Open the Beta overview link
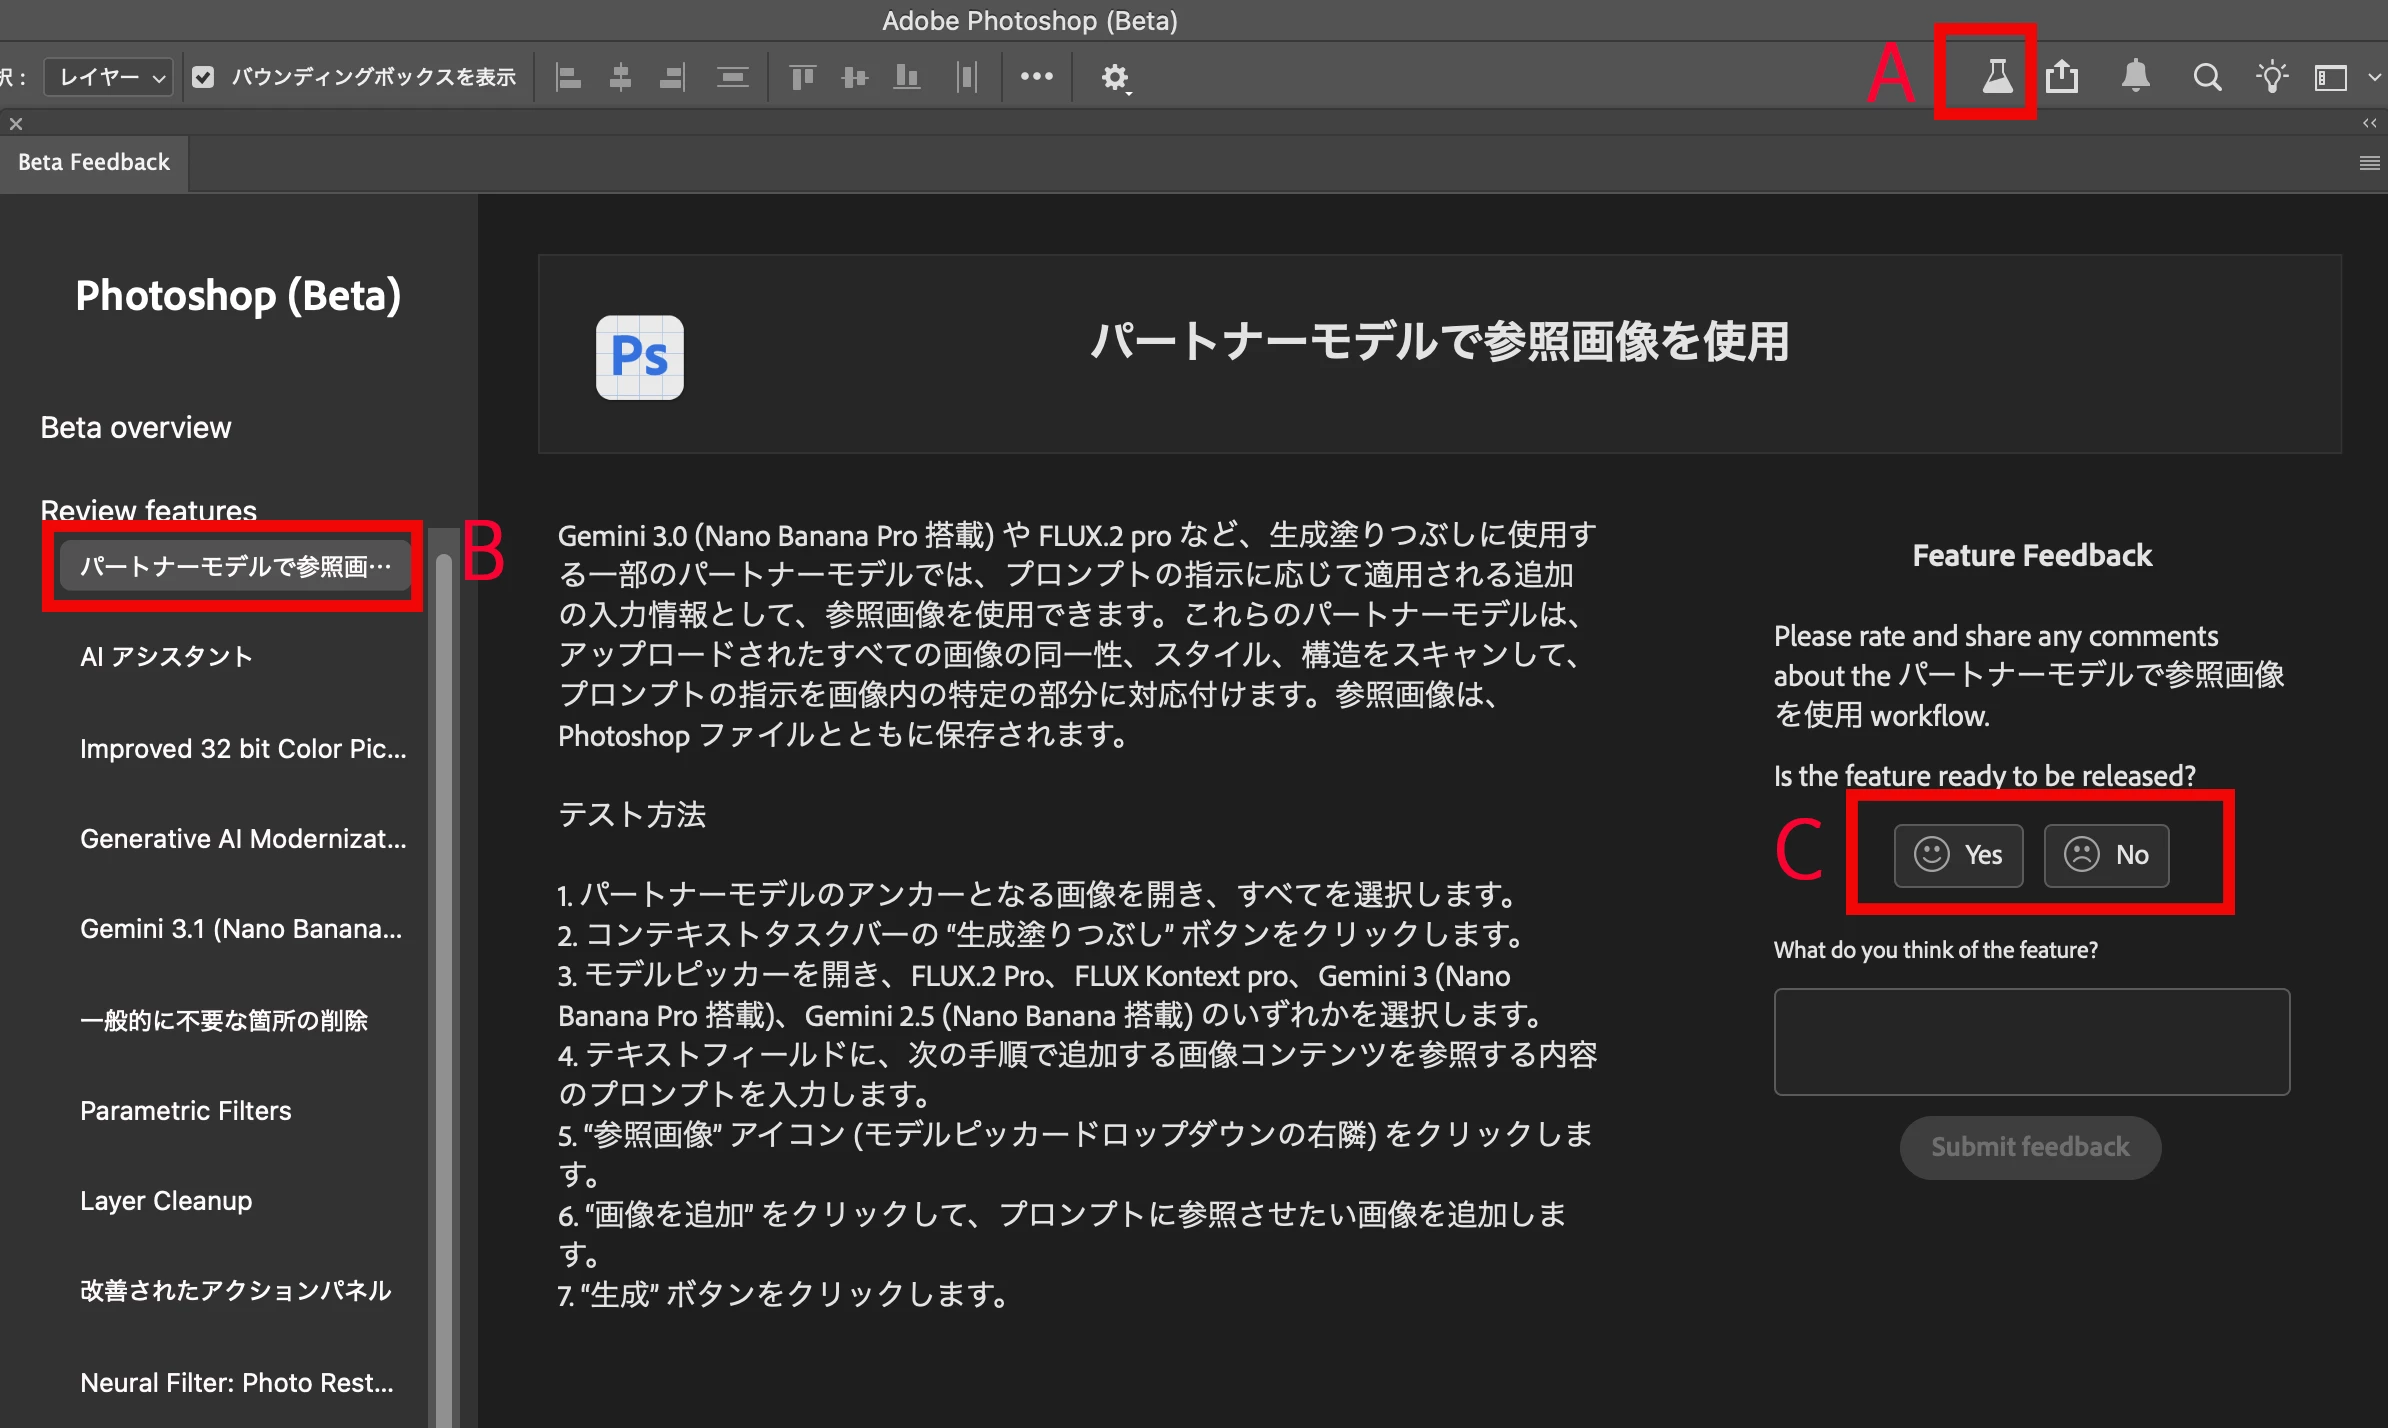 pos(136,428)
